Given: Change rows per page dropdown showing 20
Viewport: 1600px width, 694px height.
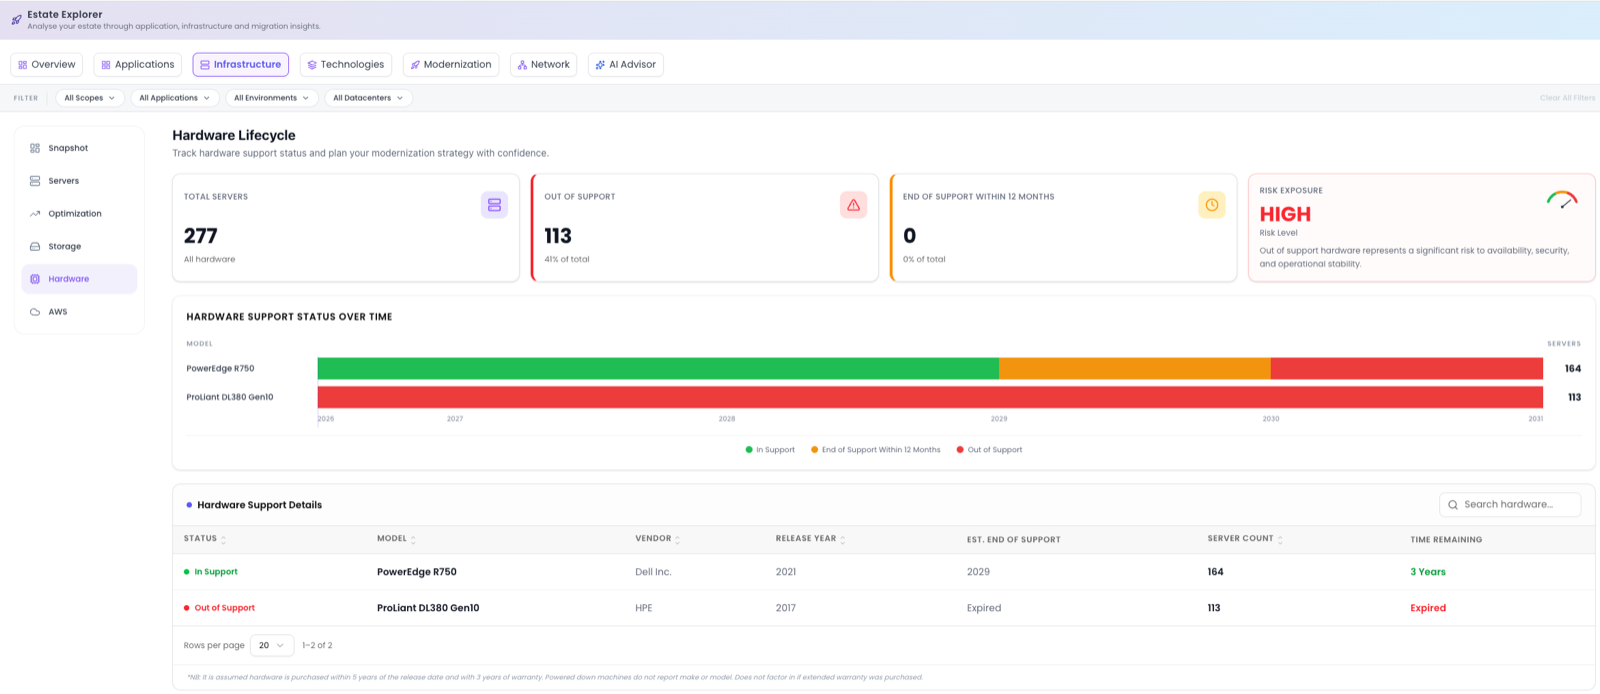Looking at the screenshot, I should (272, 646).
